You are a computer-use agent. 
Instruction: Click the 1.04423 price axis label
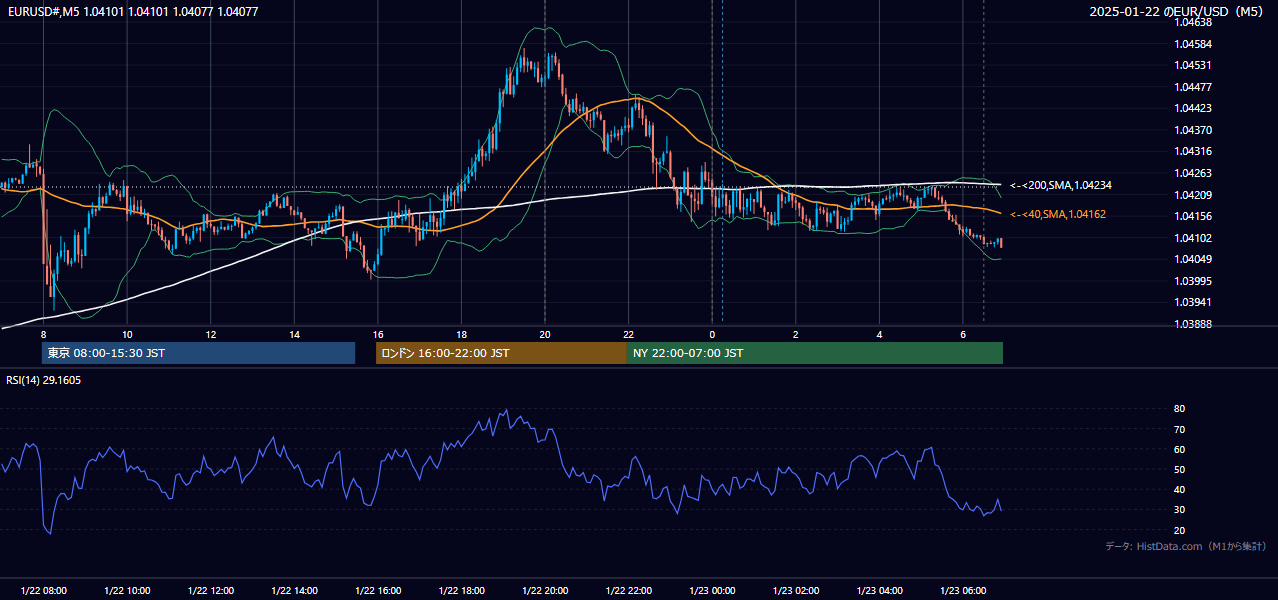point(1193,108)
